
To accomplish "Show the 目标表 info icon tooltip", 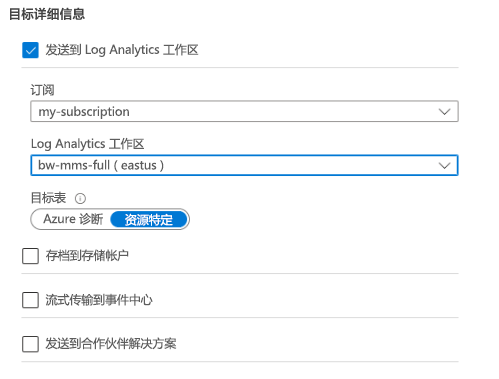I will tap(80, 199).
